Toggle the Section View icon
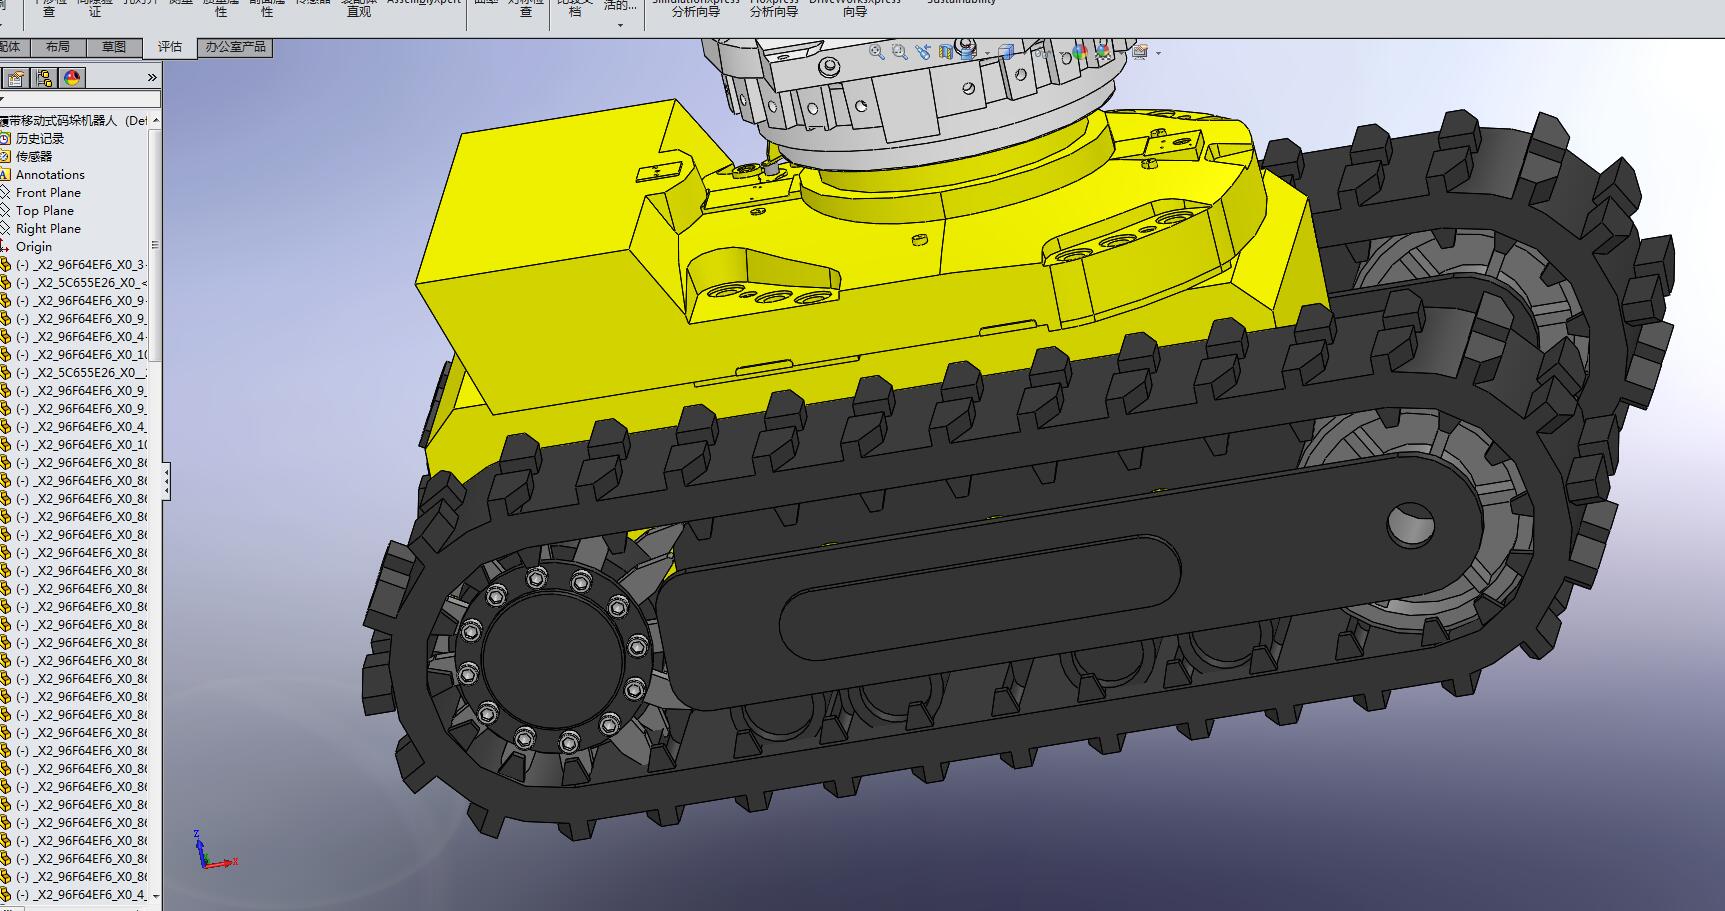Screen dimensions: 1725x911 pos(946,52)
